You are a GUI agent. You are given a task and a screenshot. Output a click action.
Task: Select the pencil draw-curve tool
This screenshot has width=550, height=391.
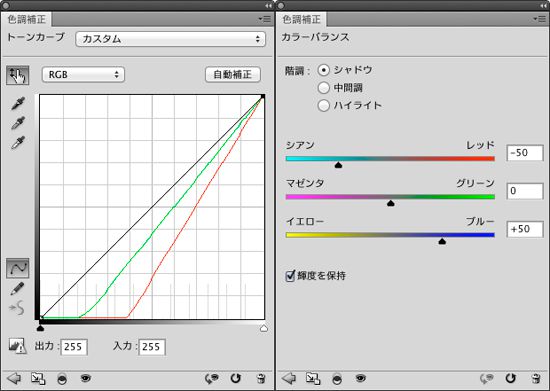[x=17, y=289]
